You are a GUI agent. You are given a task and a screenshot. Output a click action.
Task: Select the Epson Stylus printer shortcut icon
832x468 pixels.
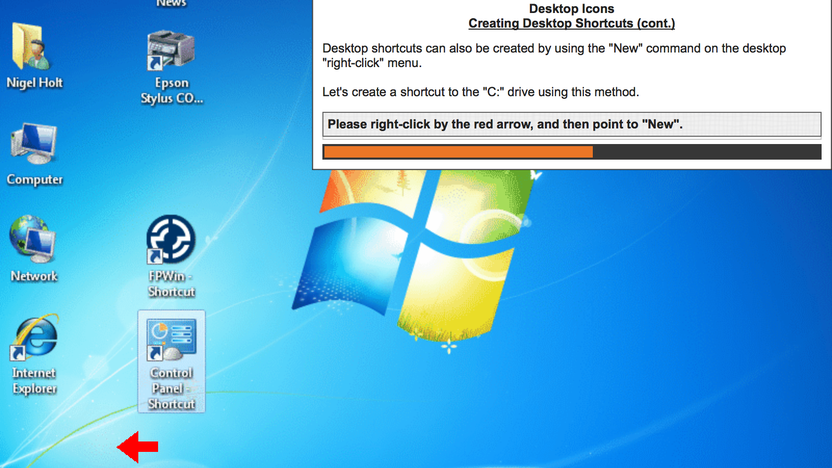171,50
